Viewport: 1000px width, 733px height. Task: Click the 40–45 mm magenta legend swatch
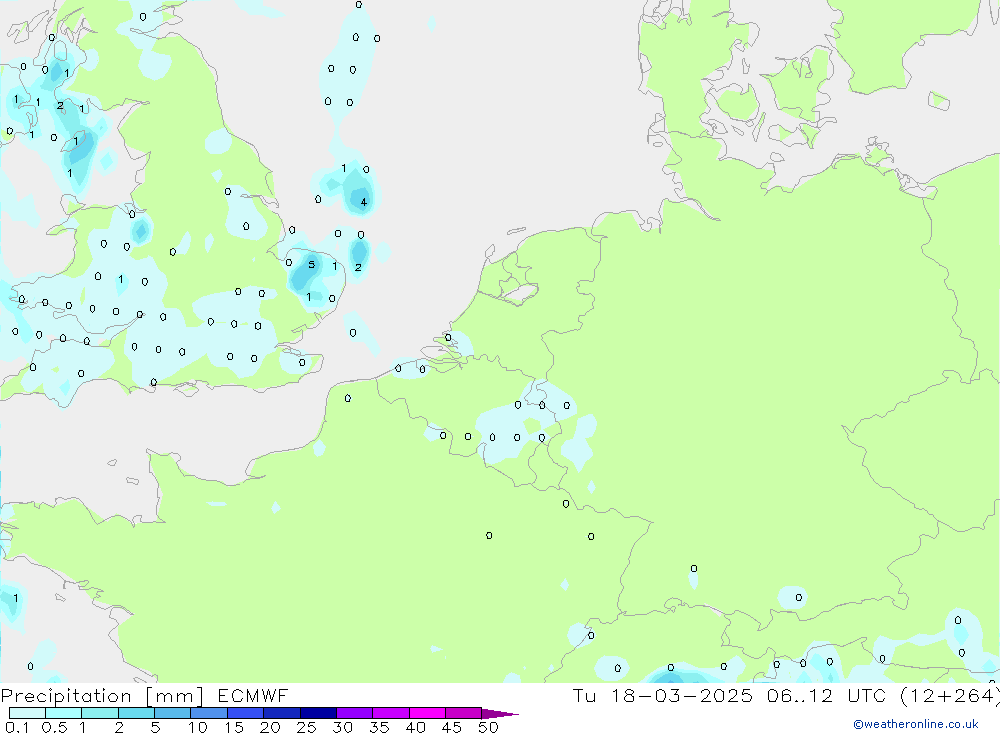427,713
